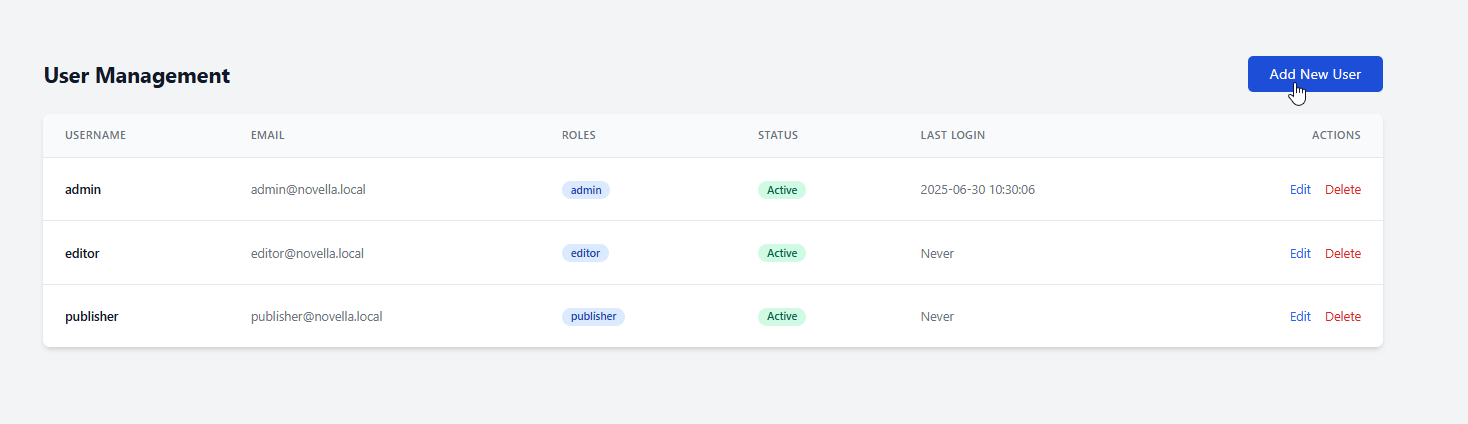Image resolution: width=1468 pixels, height=424 pixels.
Task: Click the Active status badge for admin
Action: click(x=781, y=190)
